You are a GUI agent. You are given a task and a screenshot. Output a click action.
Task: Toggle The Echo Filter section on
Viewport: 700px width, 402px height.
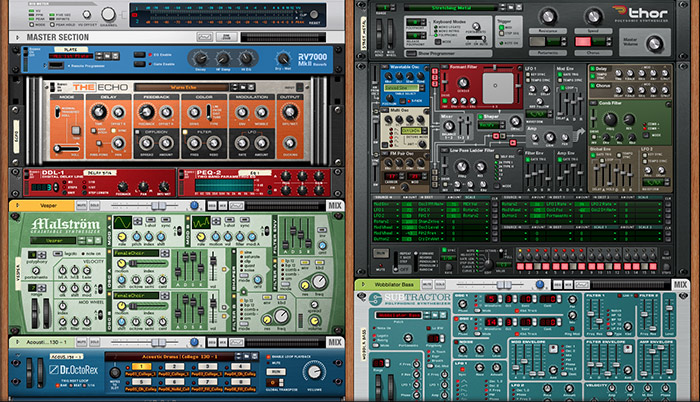coord(185,132)
